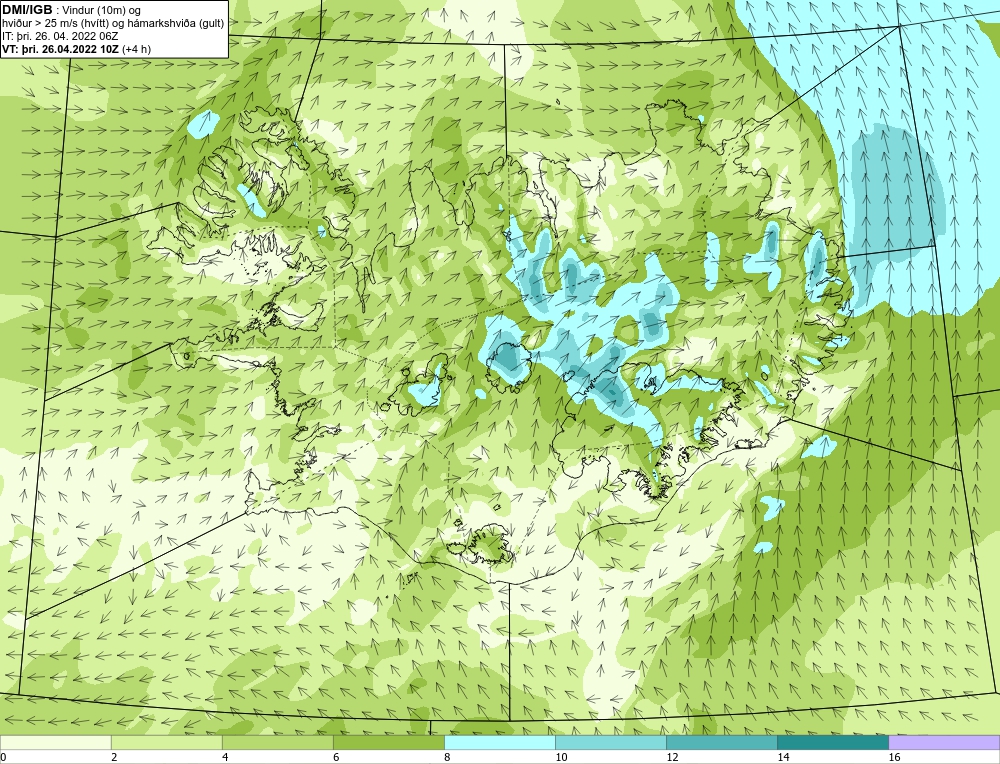Click the legend label '4'
The image size is (1000, 764).
[x=225, y=757]
